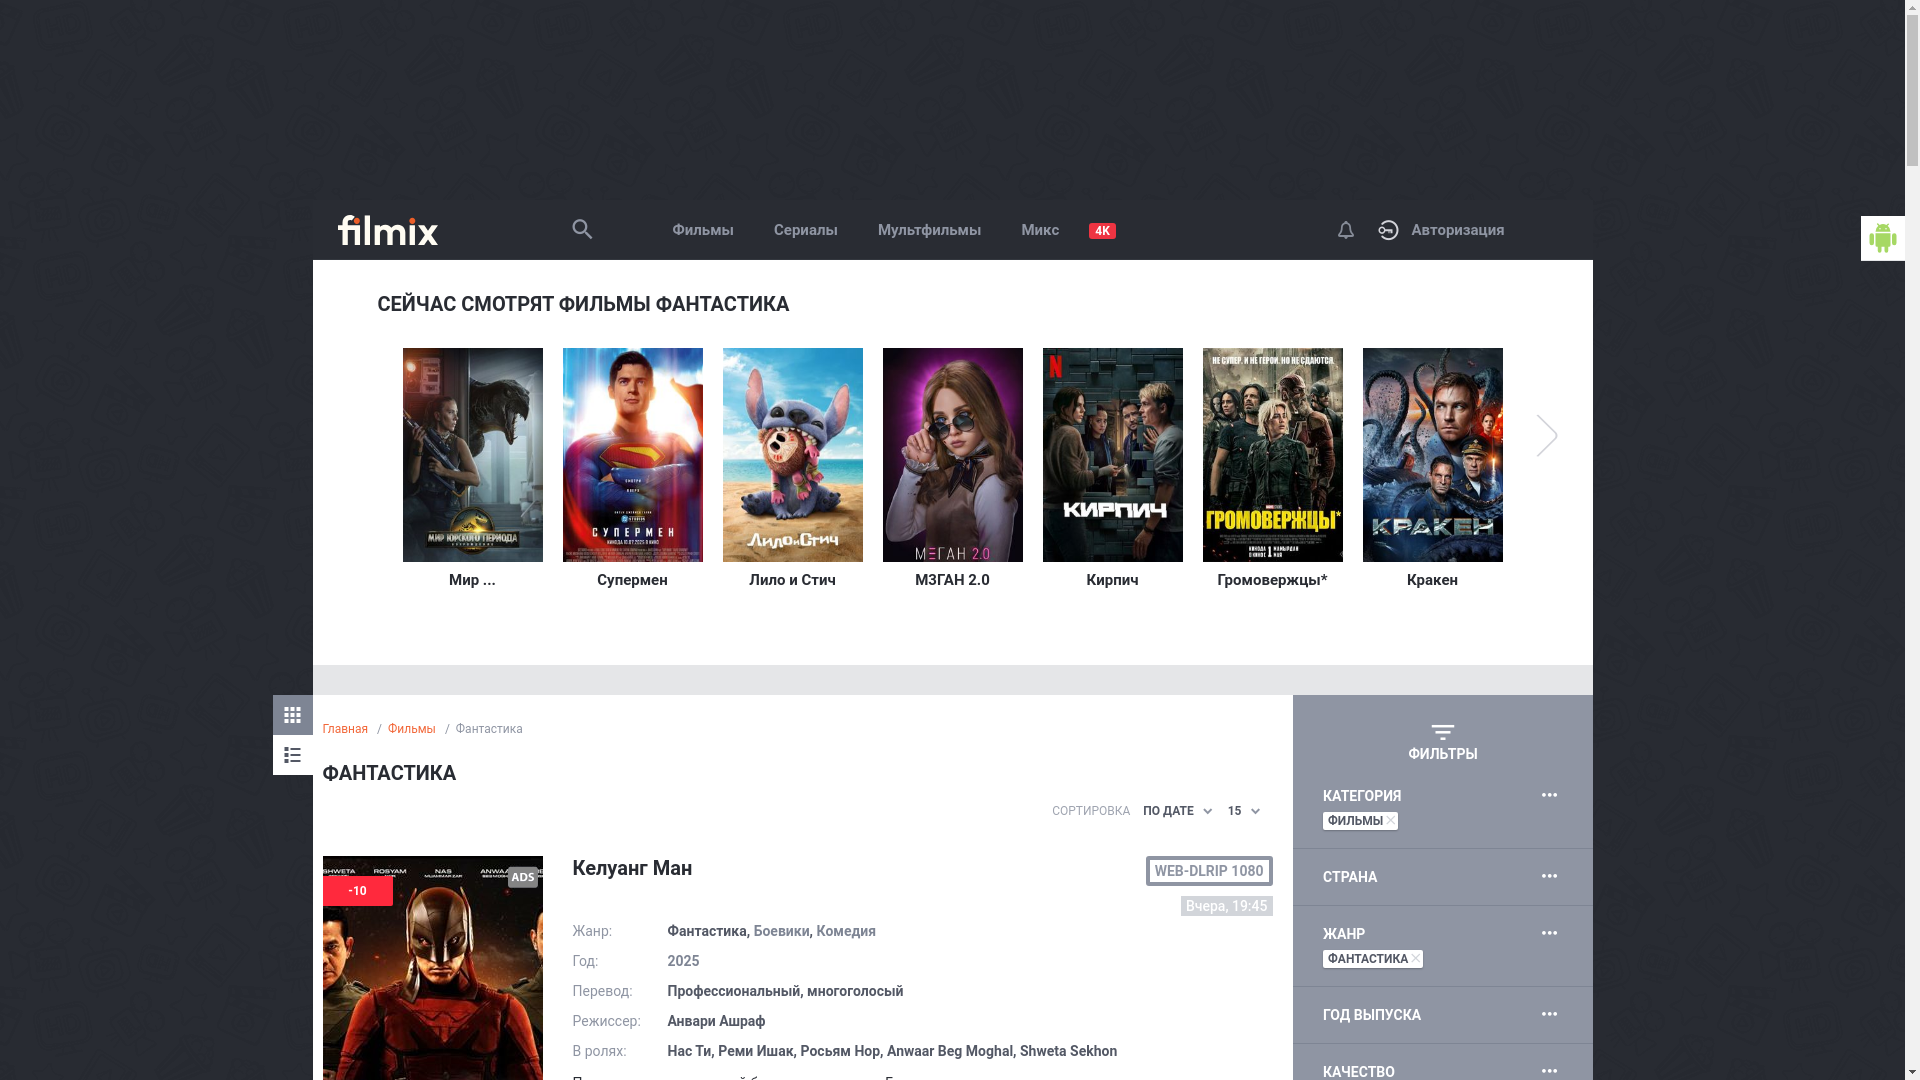Click the ФИЛЬТРЫ heading

coord(1442,754)
